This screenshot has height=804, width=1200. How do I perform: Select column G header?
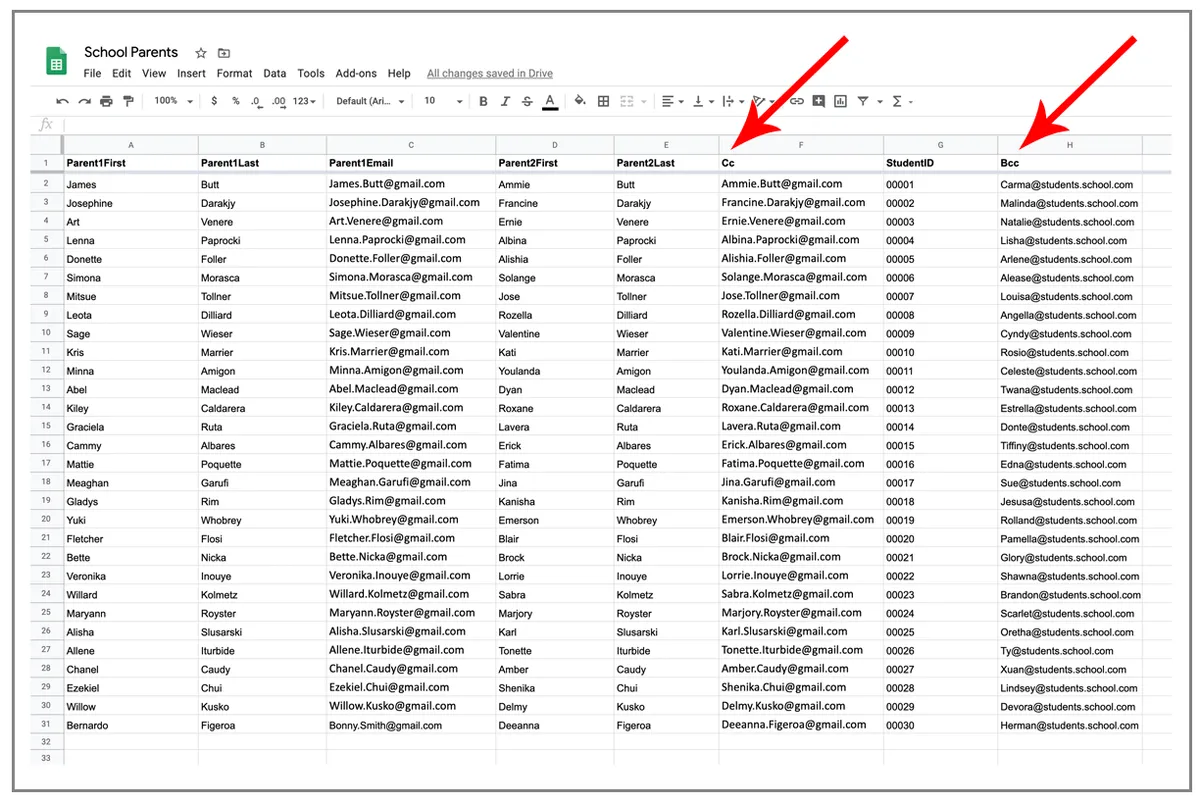940,145
